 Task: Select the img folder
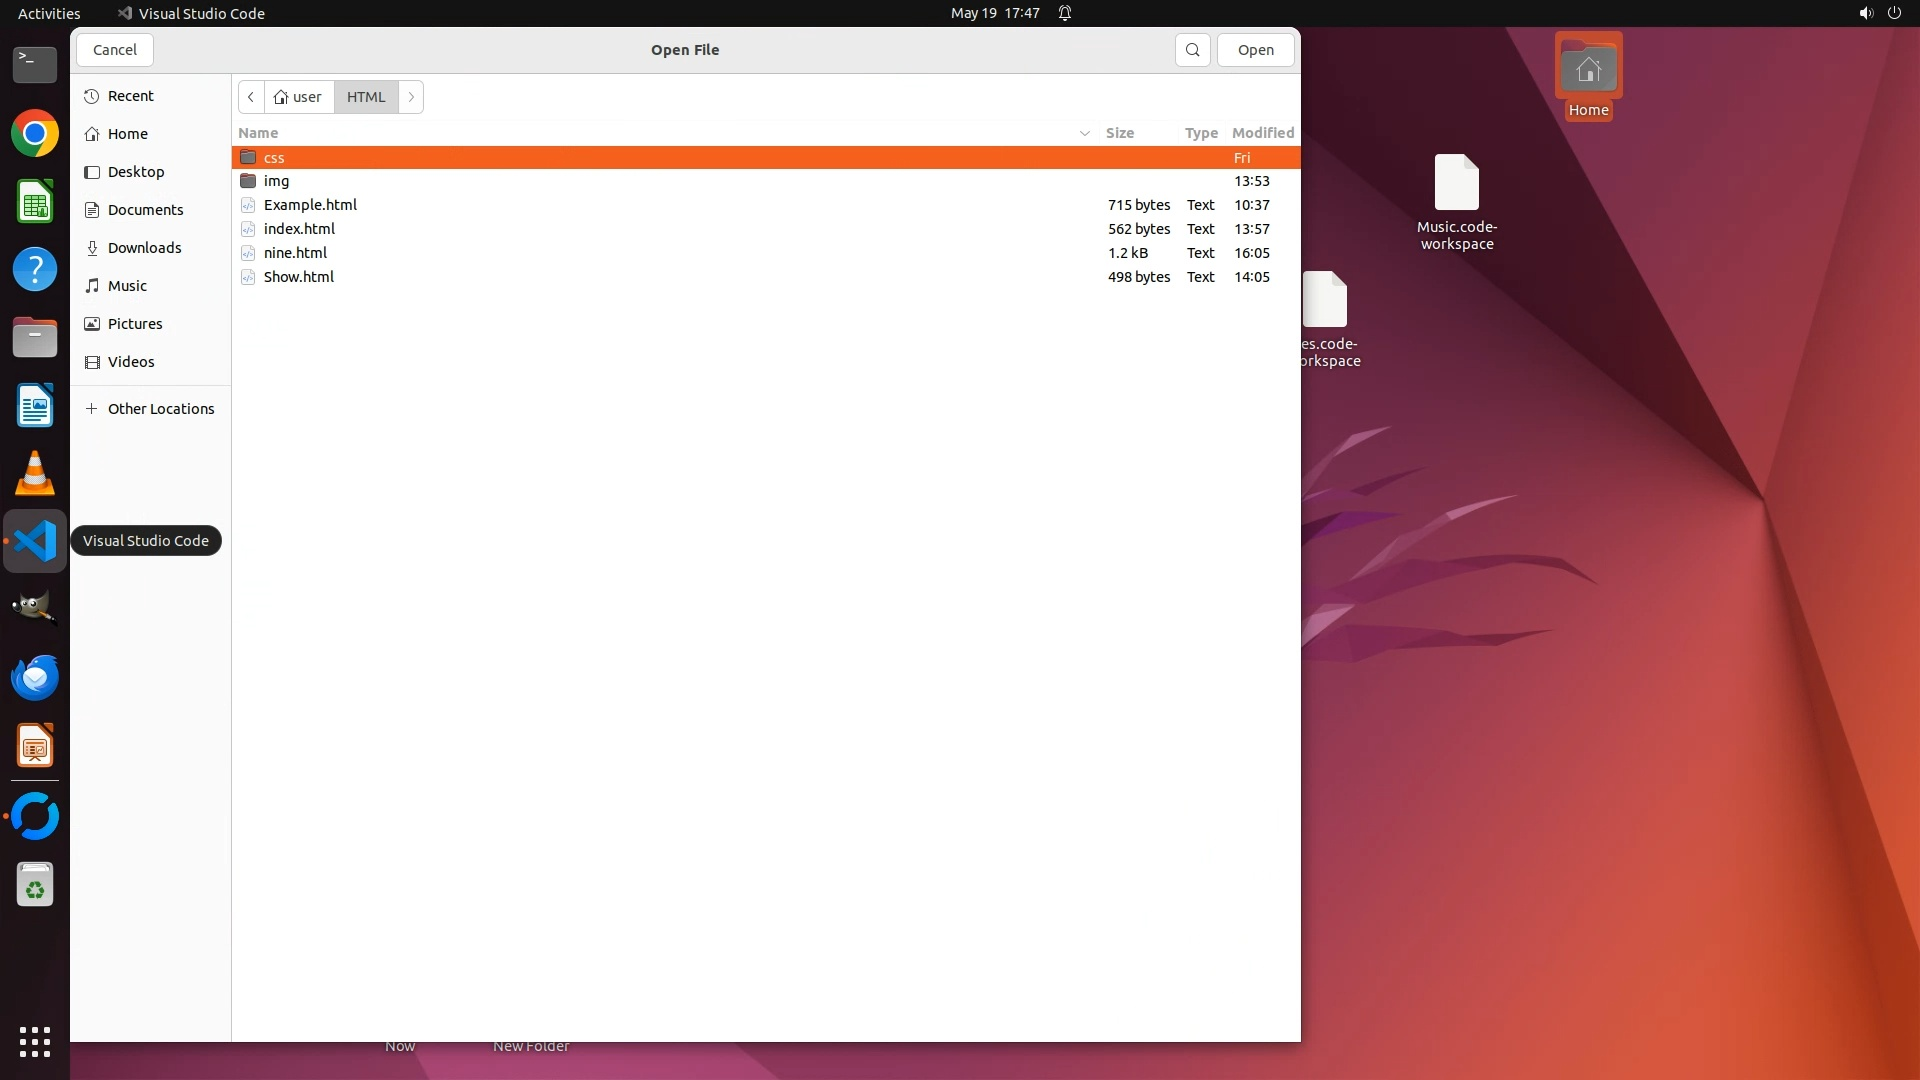point(276,181)
